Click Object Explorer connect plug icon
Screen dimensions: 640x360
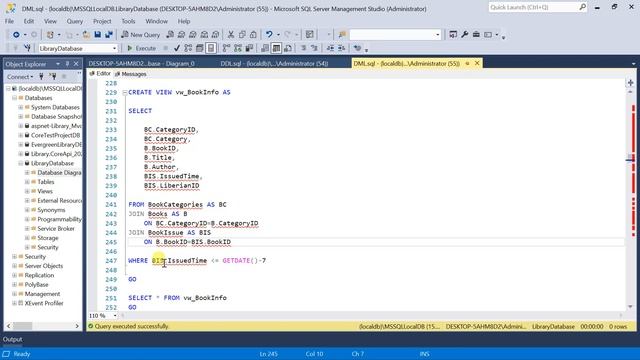(41, 76)
